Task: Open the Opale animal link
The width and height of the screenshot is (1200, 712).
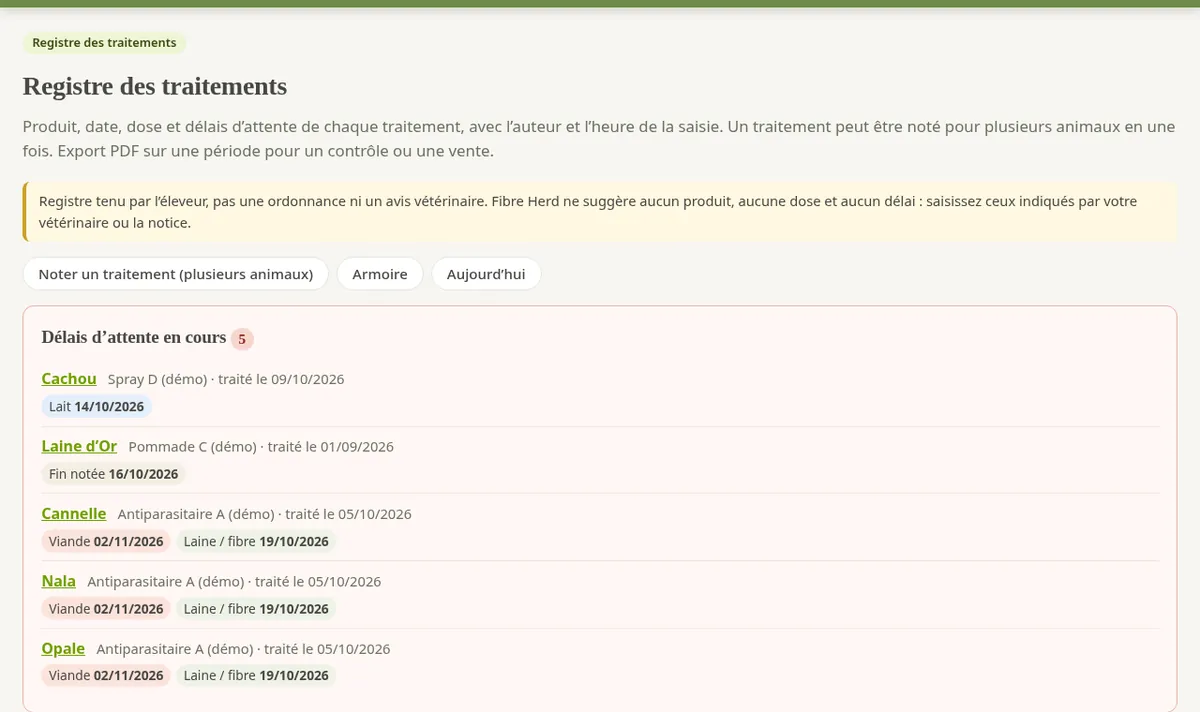Action: [x=63, y=649]
